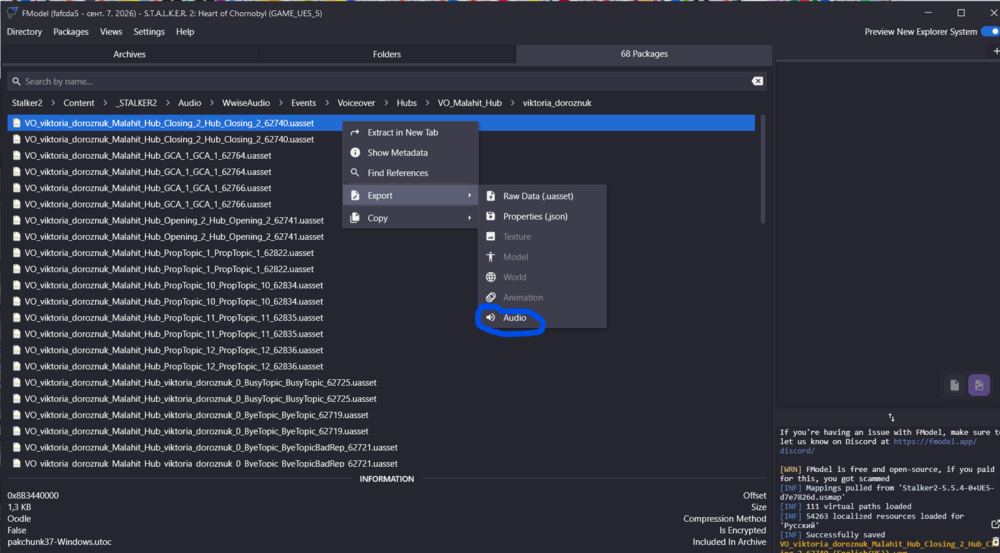Viewport: 1000px width, 553px height.
Task: Click the swap arrows icon above the log
Action: click(891, 417)
